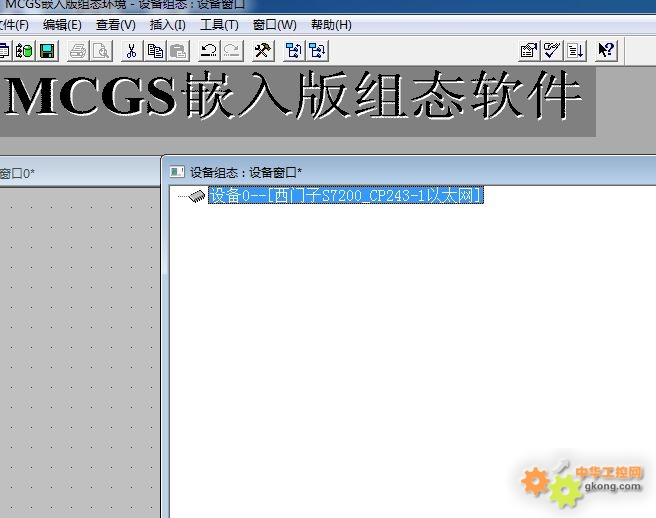Image resolution: width=656 pixels, height=518 pixels.
Task: Open the 文件(F) menu
Action: (14, 25)
